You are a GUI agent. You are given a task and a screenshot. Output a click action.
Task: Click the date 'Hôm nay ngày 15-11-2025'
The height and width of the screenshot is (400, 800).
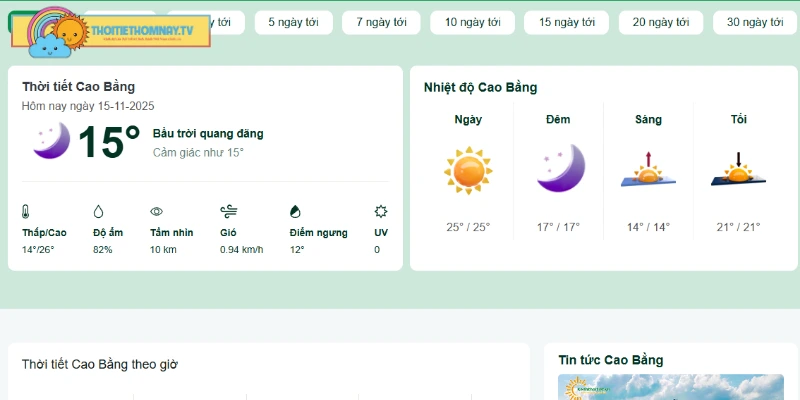point(88,106)
